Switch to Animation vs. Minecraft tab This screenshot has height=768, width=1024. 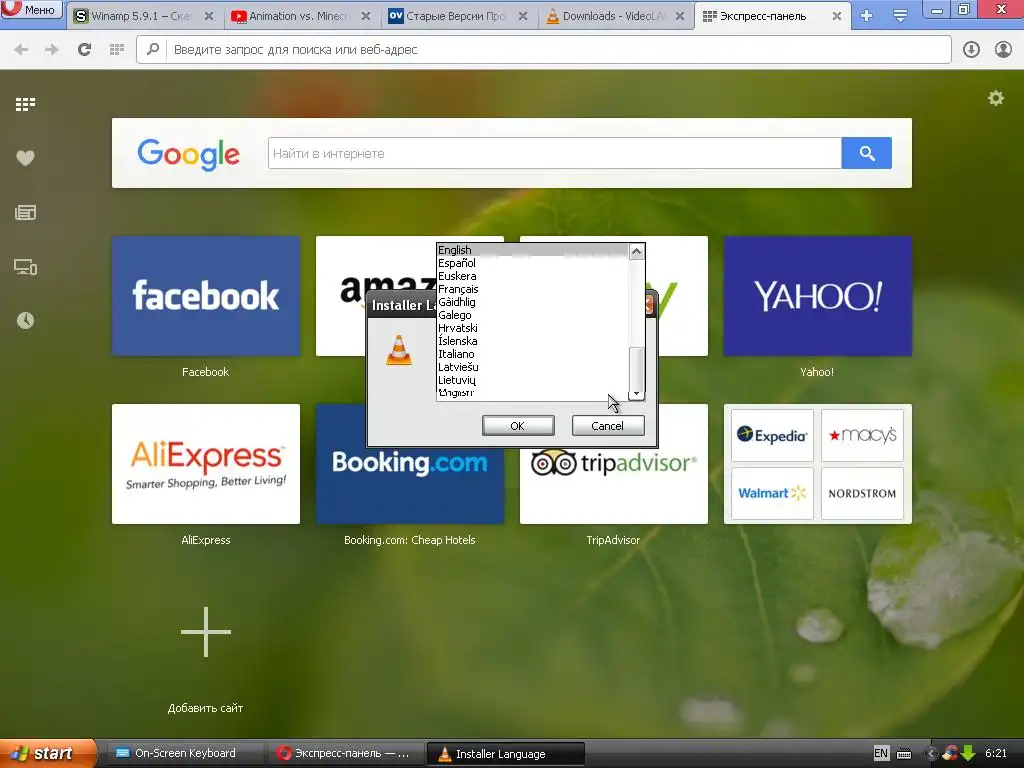coord(298,16)
